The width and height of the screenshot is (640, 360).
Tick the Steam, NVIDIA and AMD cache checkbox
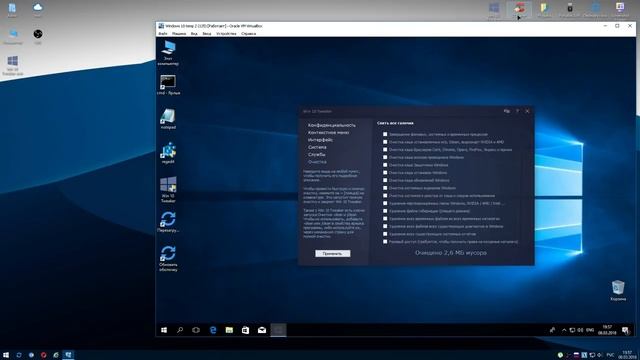tap(385, 142)
